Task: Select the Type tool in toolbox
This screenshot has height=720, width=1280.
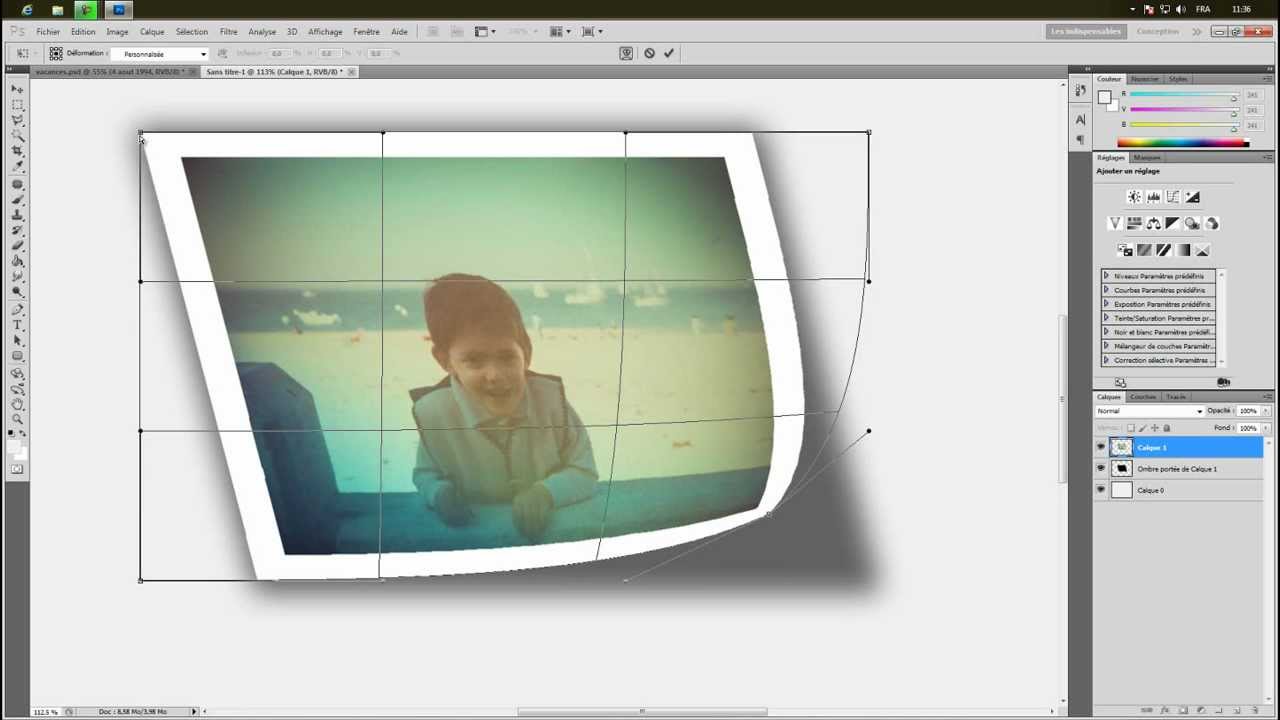Action: (17, 325)
